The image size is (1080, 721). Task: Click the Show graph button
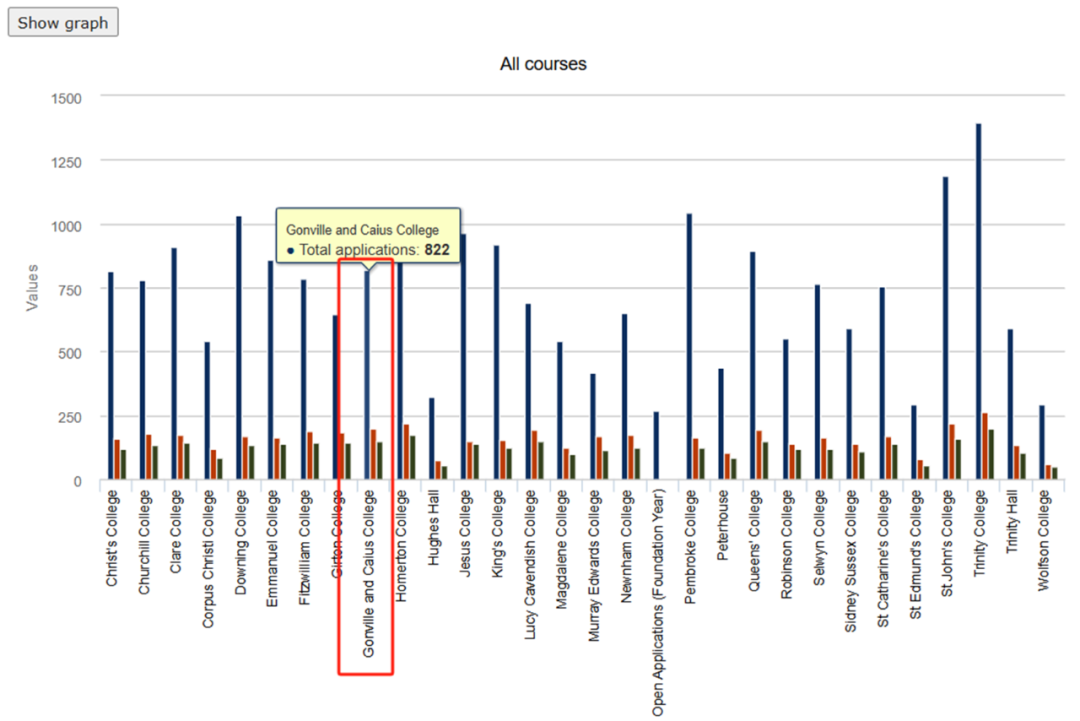tap(63, 23)
